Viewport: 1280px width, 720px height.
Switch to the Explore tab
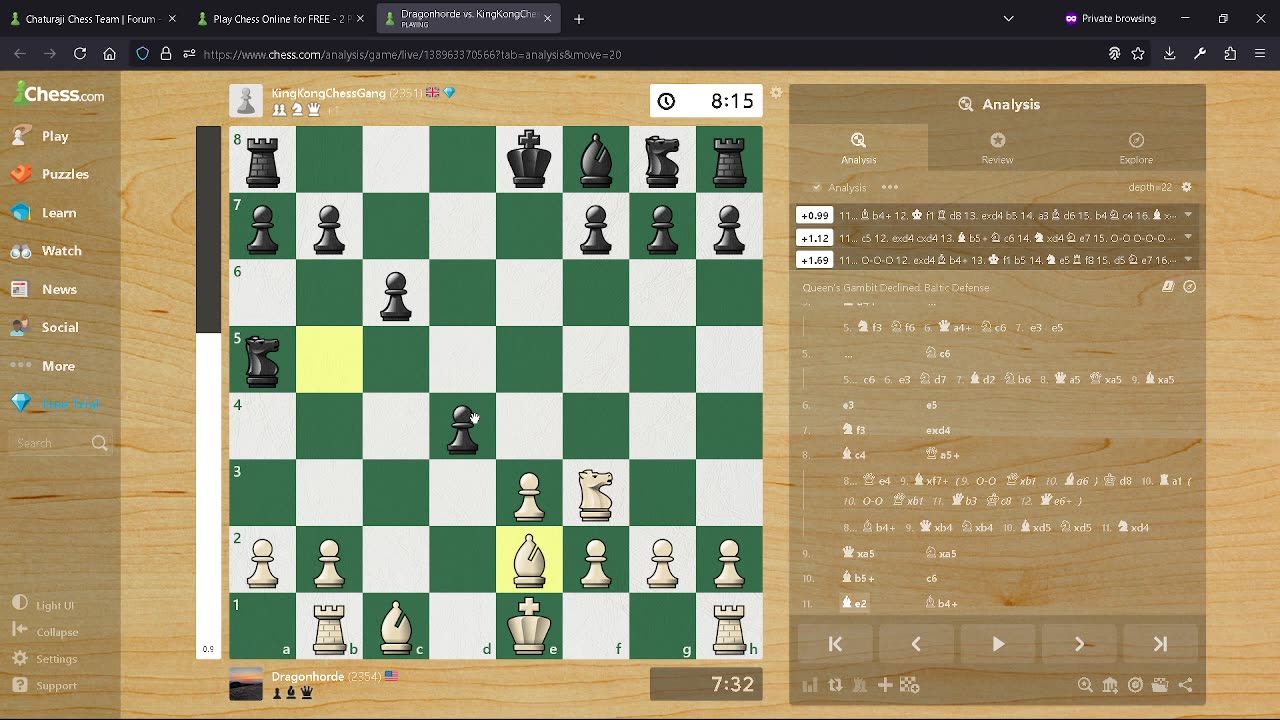pos(1136,148)
